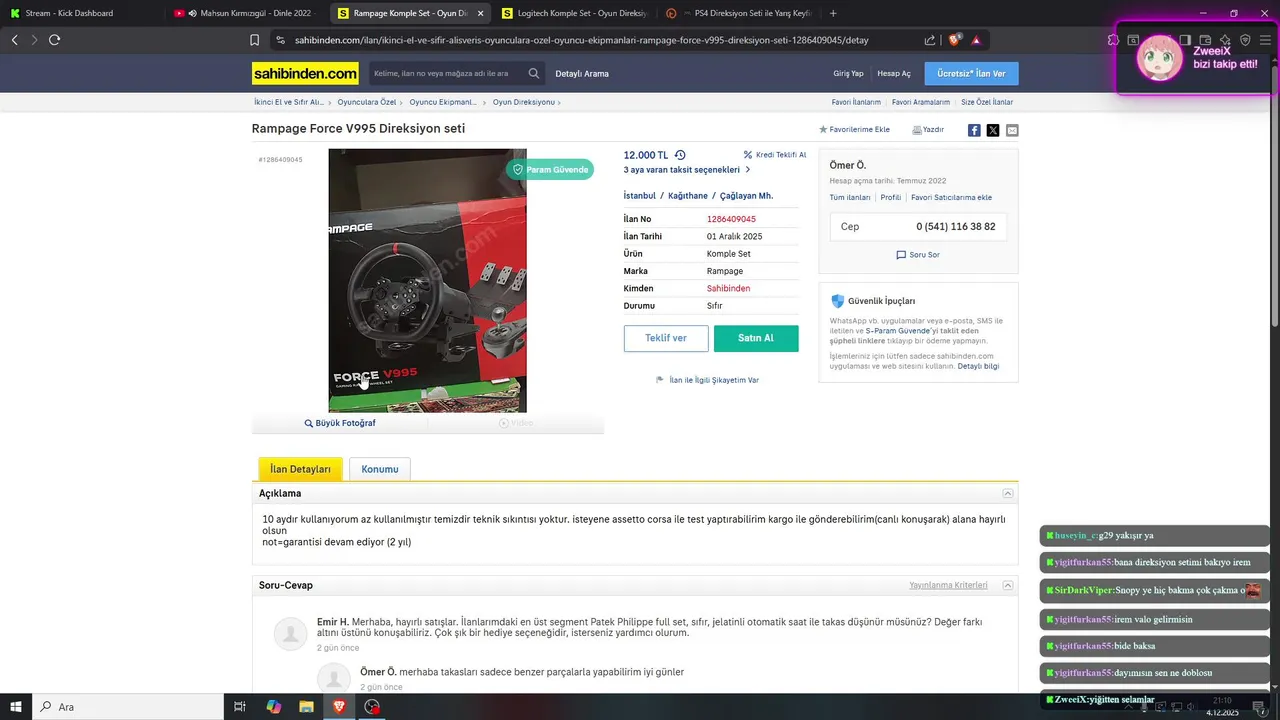
Task: Click the share icon in the address bar
Action: pos(930,40)
